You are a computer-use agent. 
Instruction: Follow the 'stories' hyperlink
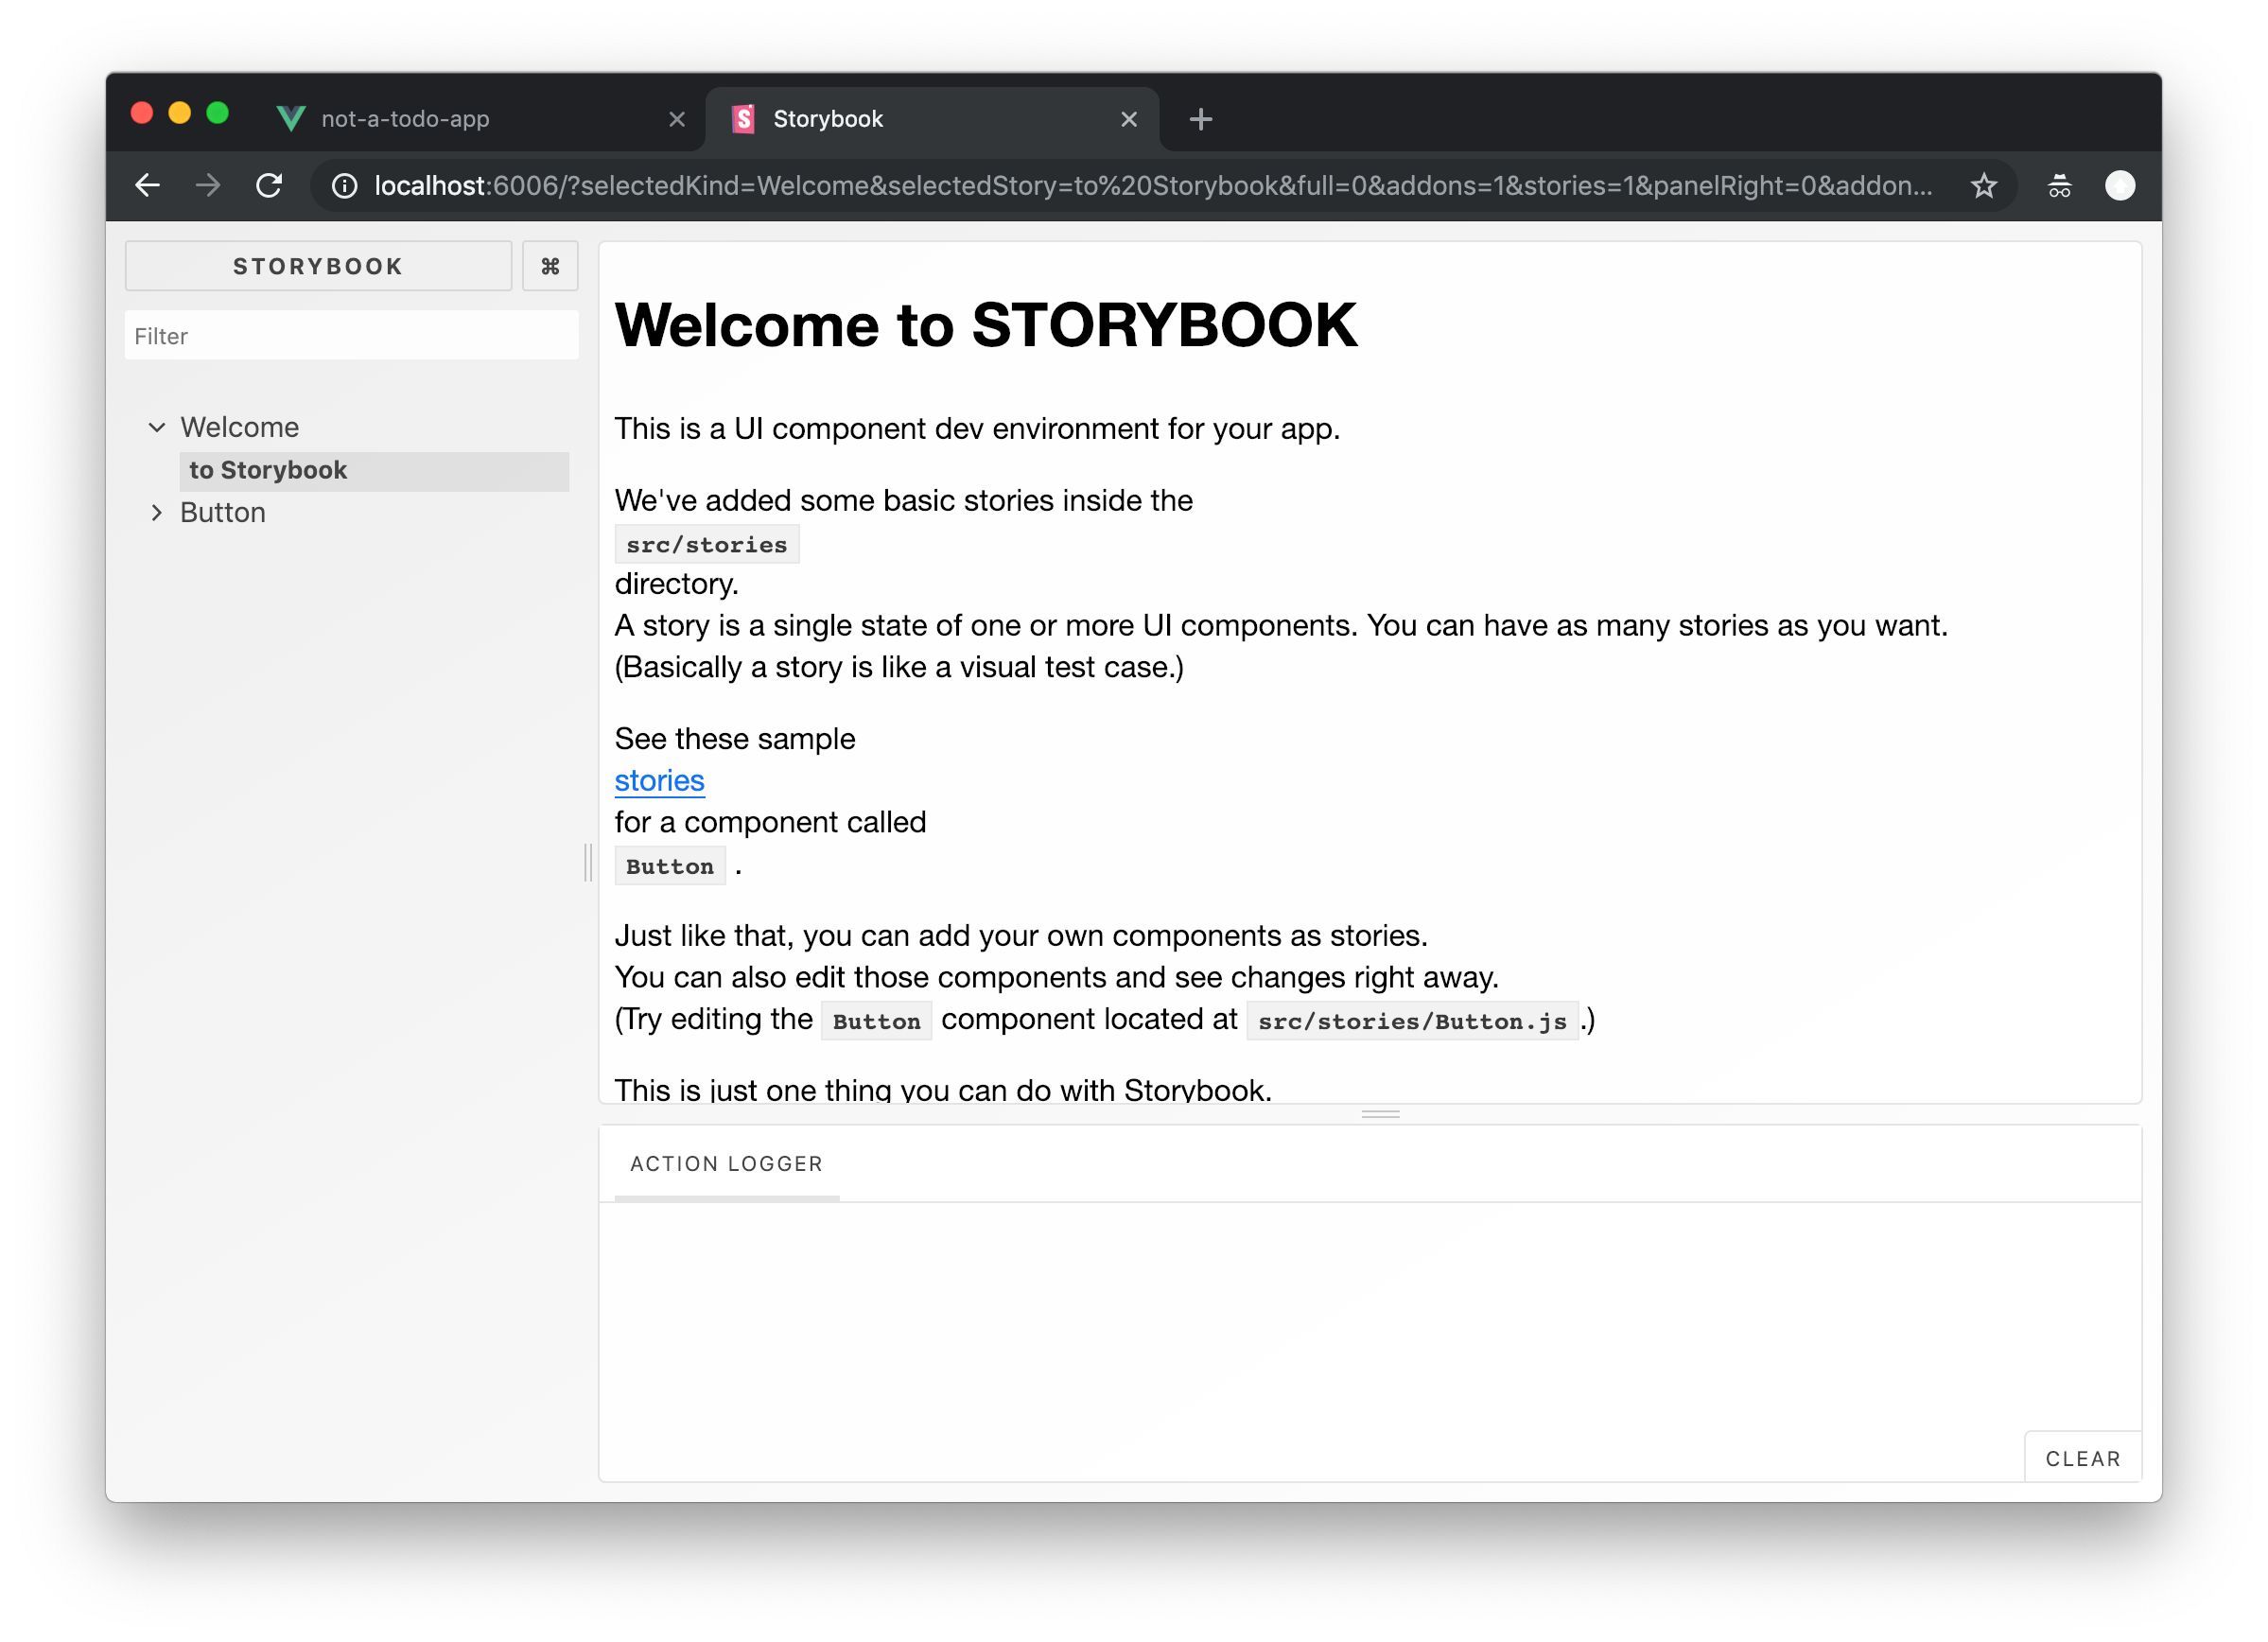(x=659, y=780)
